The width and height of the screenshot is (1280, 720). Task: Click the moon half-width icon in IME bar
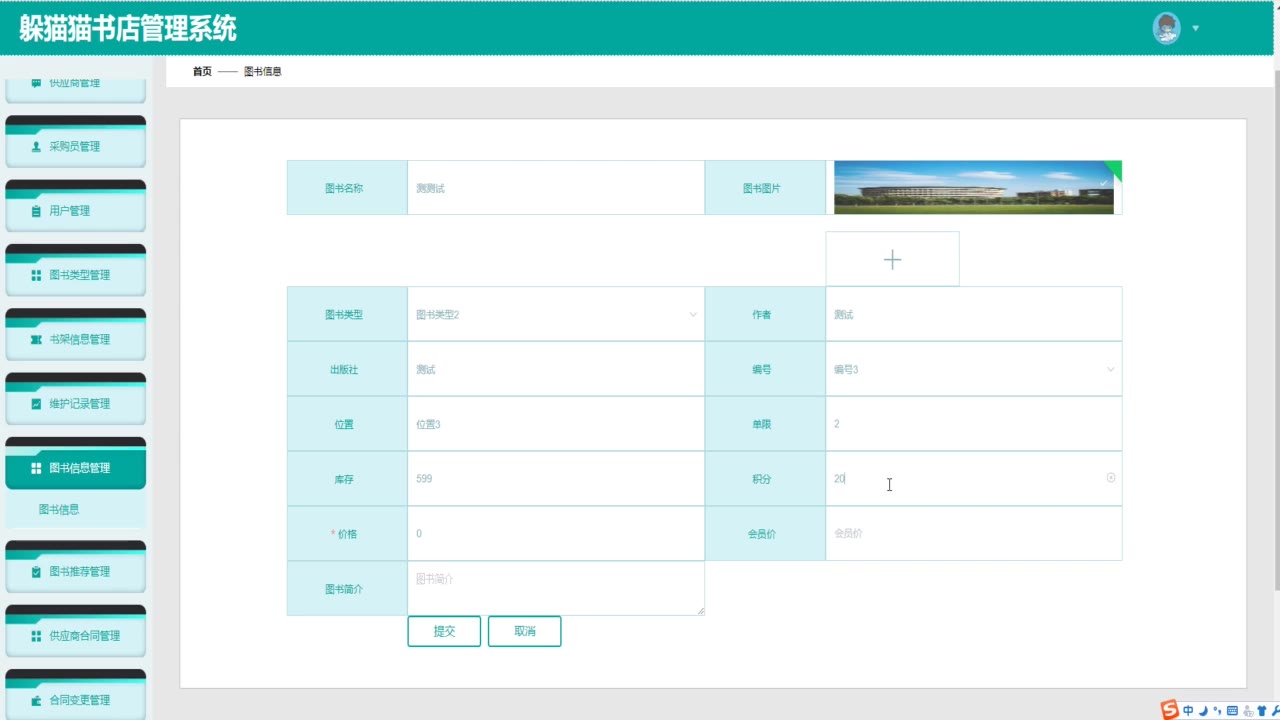tap(1203, 711)
